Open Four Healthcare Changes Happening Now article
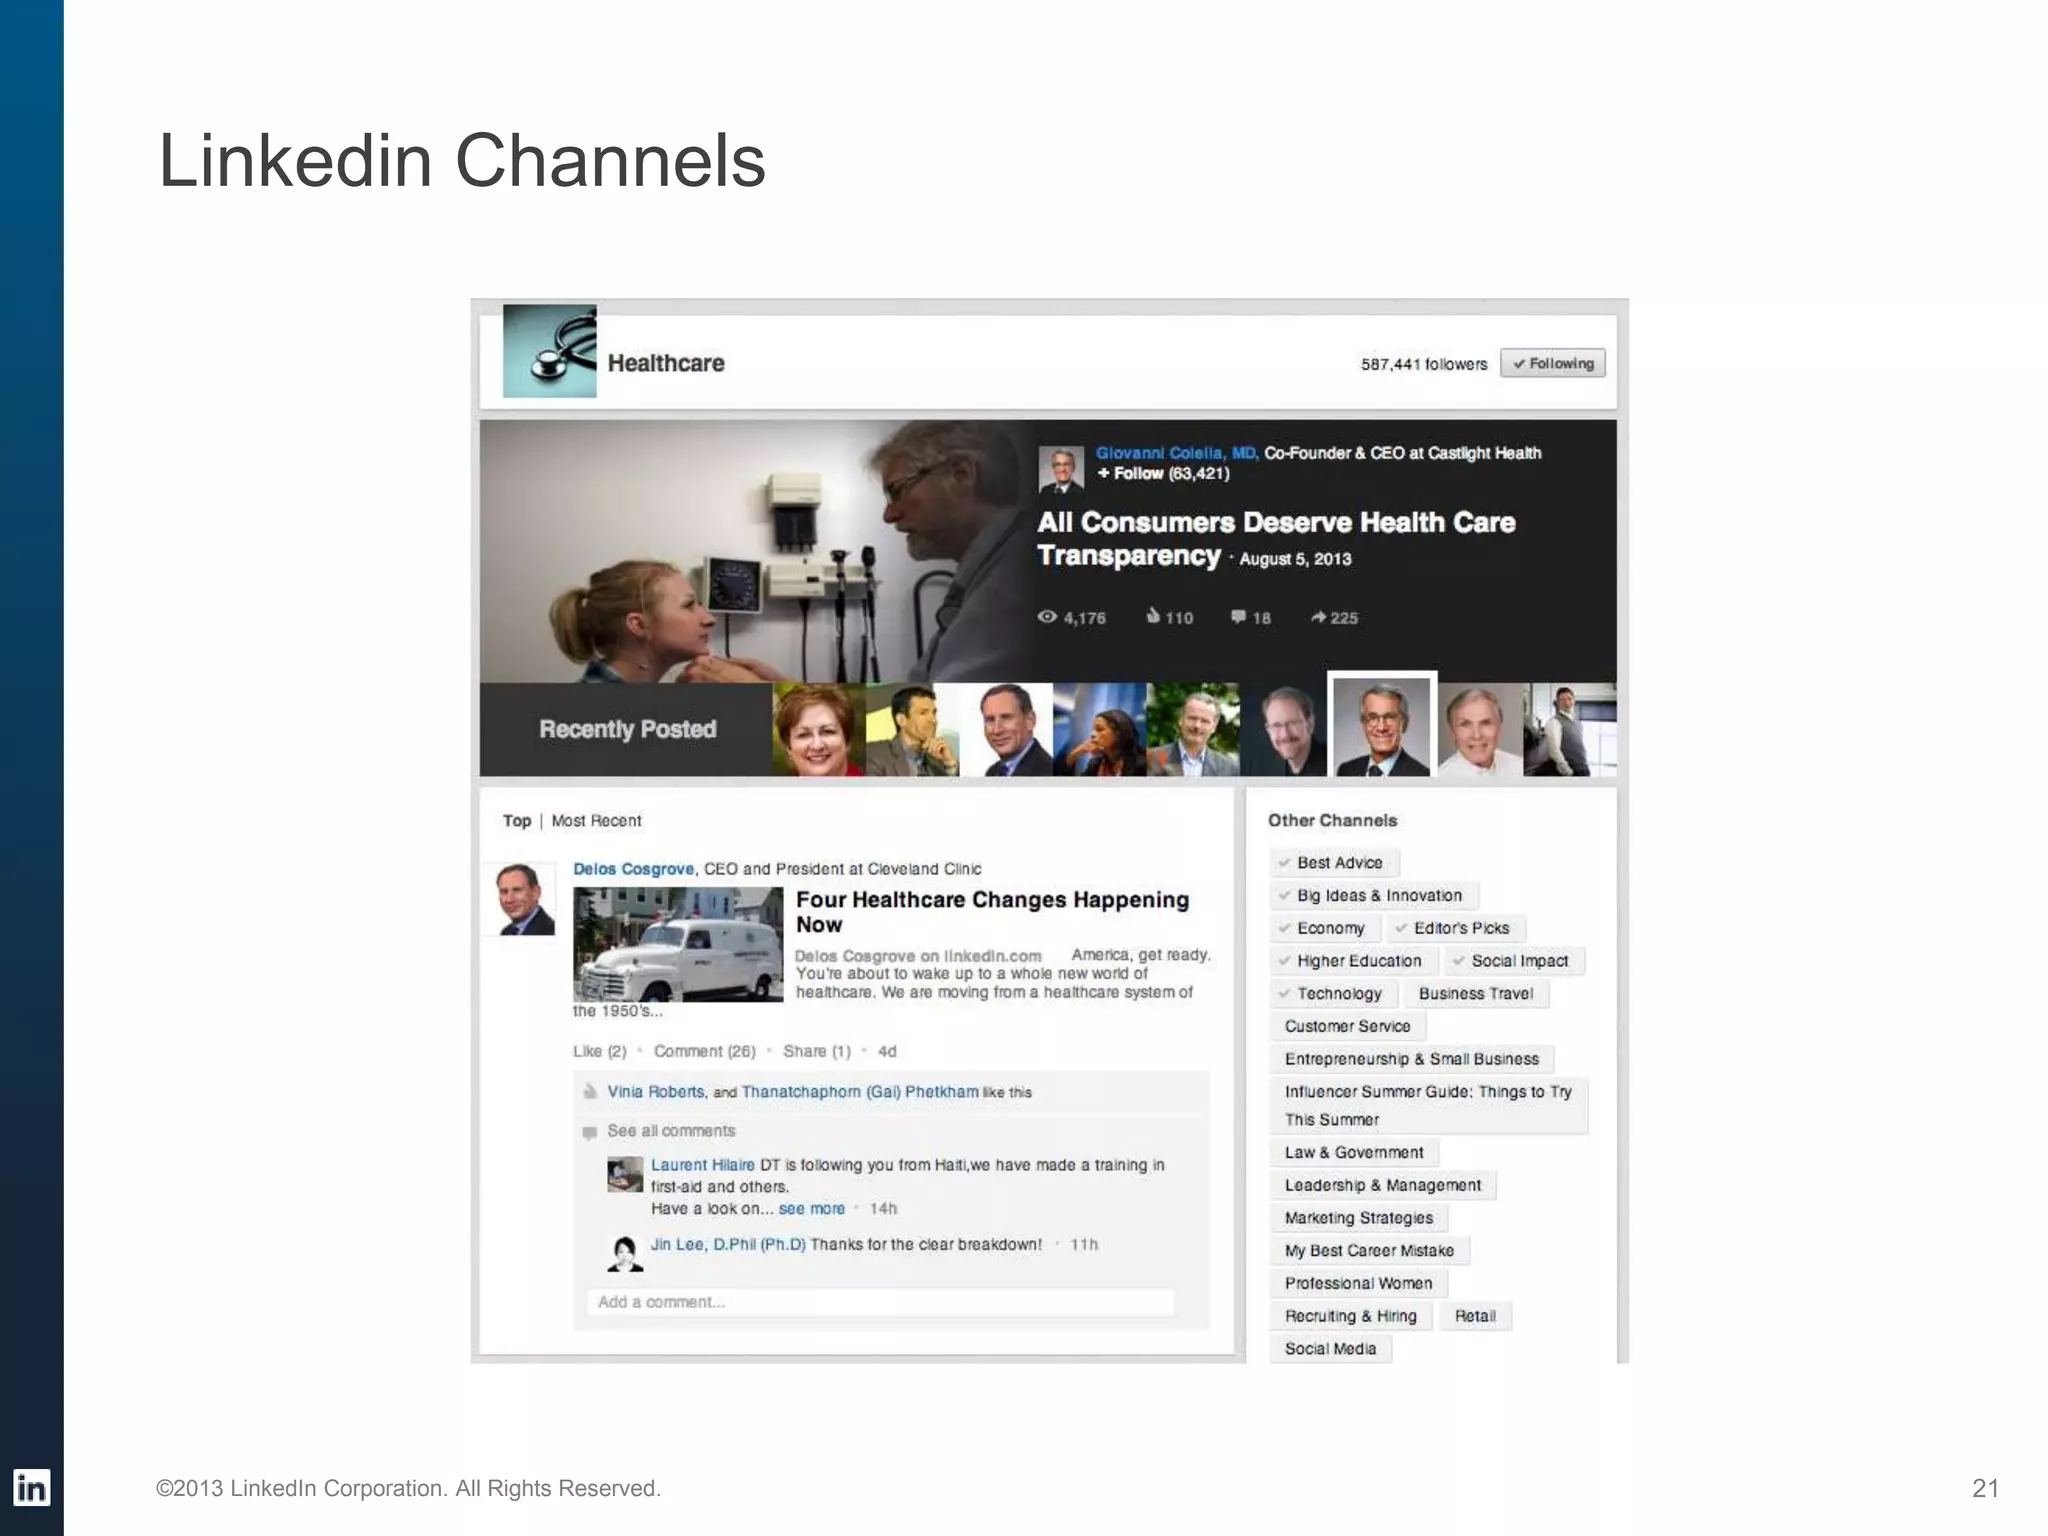 pos(993,912)
